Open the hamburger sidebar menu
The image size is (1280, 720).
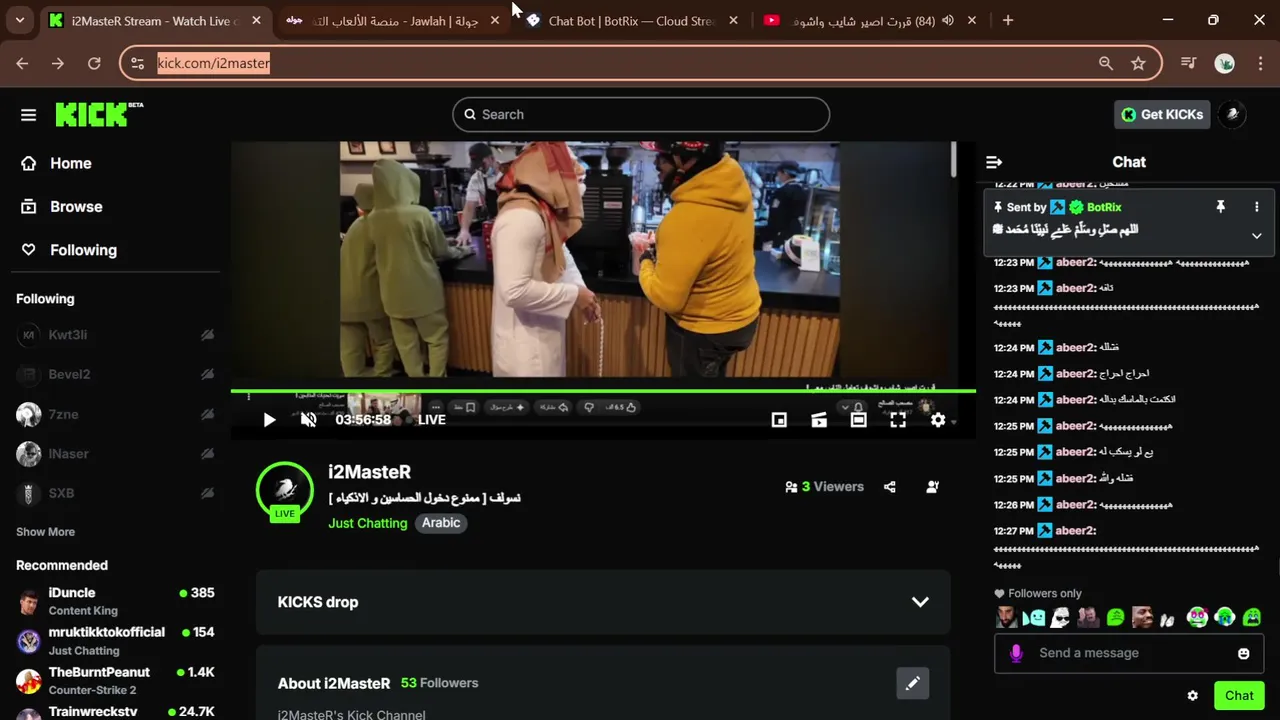28,115
